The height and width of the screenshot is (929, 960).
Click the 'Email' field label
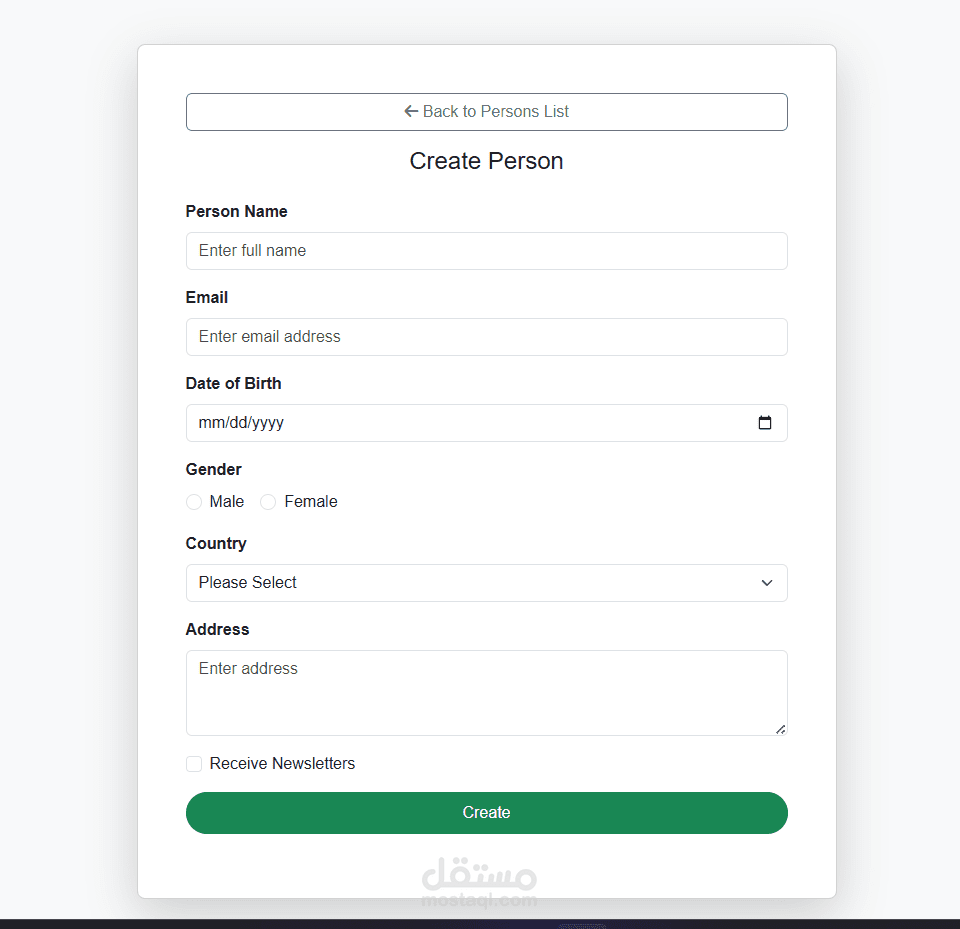click(x=207, y=298)
